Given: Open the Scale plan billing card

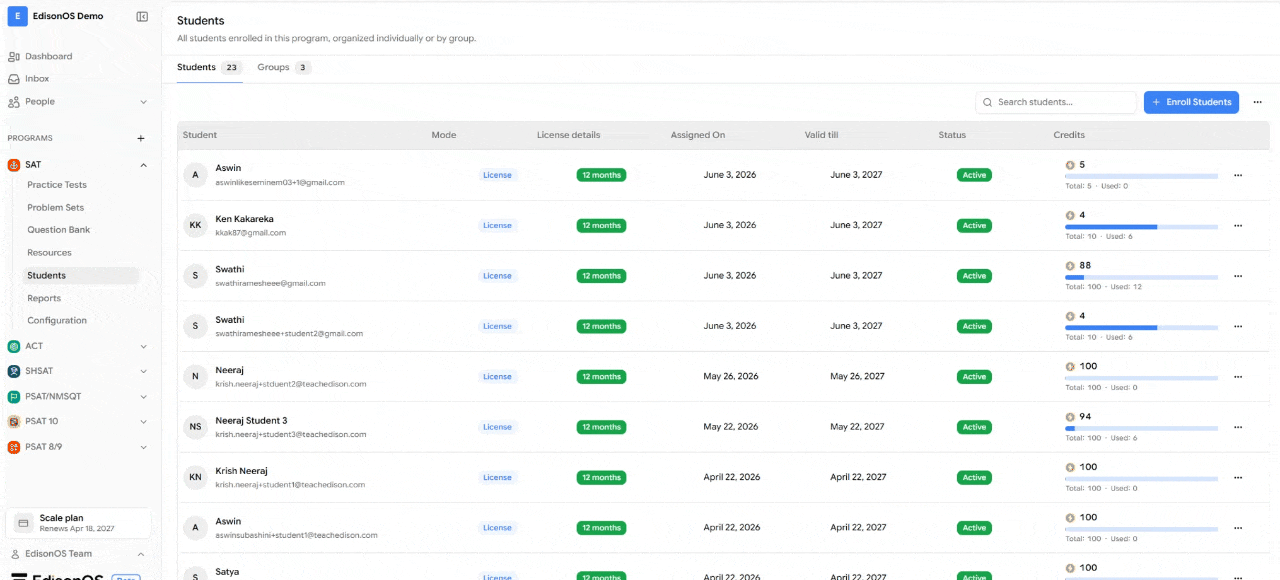Looking at the screenshot, I should point(79,523).
